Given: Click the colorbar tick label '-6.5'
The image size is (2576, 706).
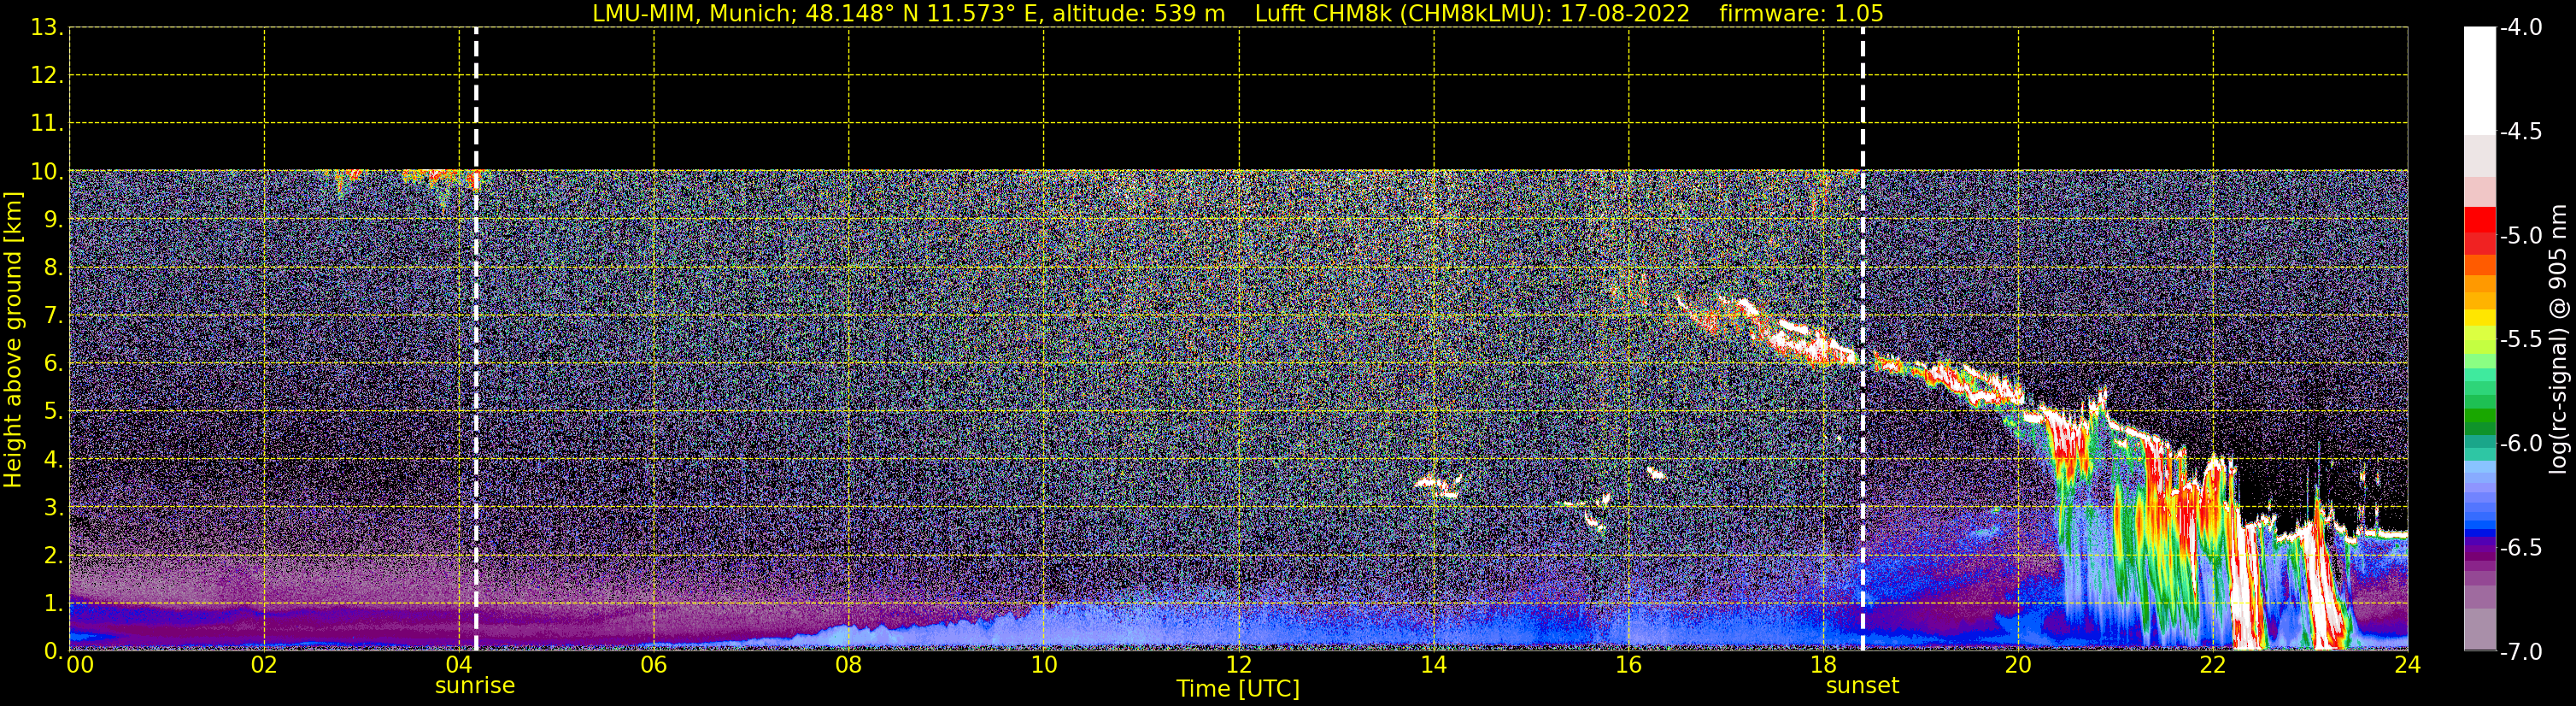Looking at the screenshot, I should coord(2521,548).
